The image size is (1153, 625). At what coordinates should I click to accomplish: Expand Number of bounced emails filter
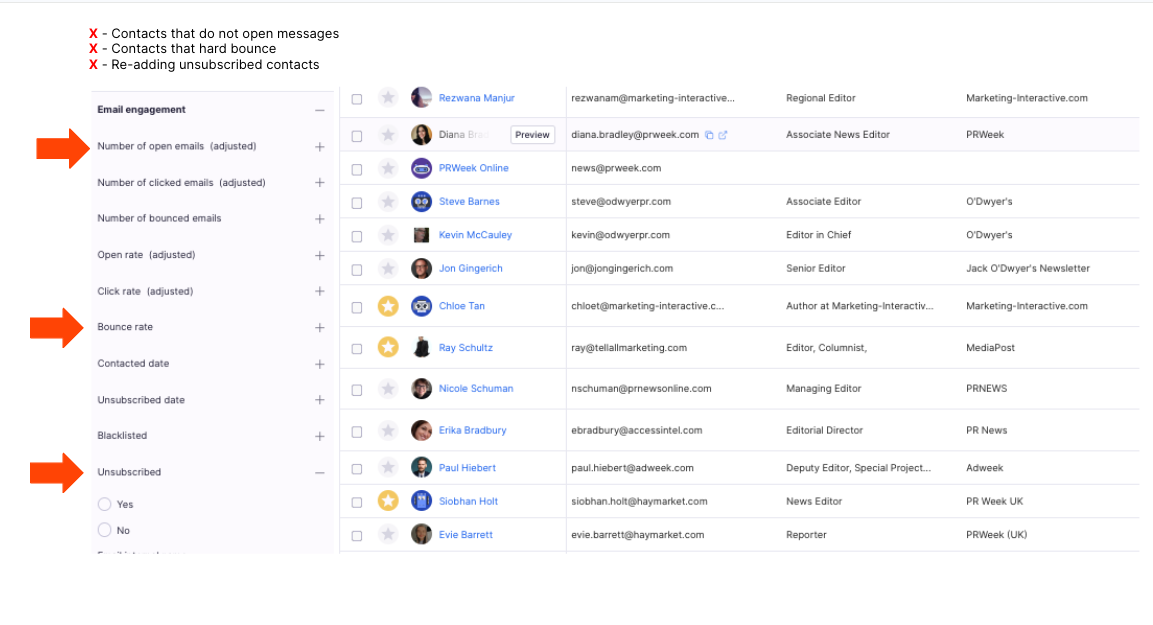coord(320,218)
